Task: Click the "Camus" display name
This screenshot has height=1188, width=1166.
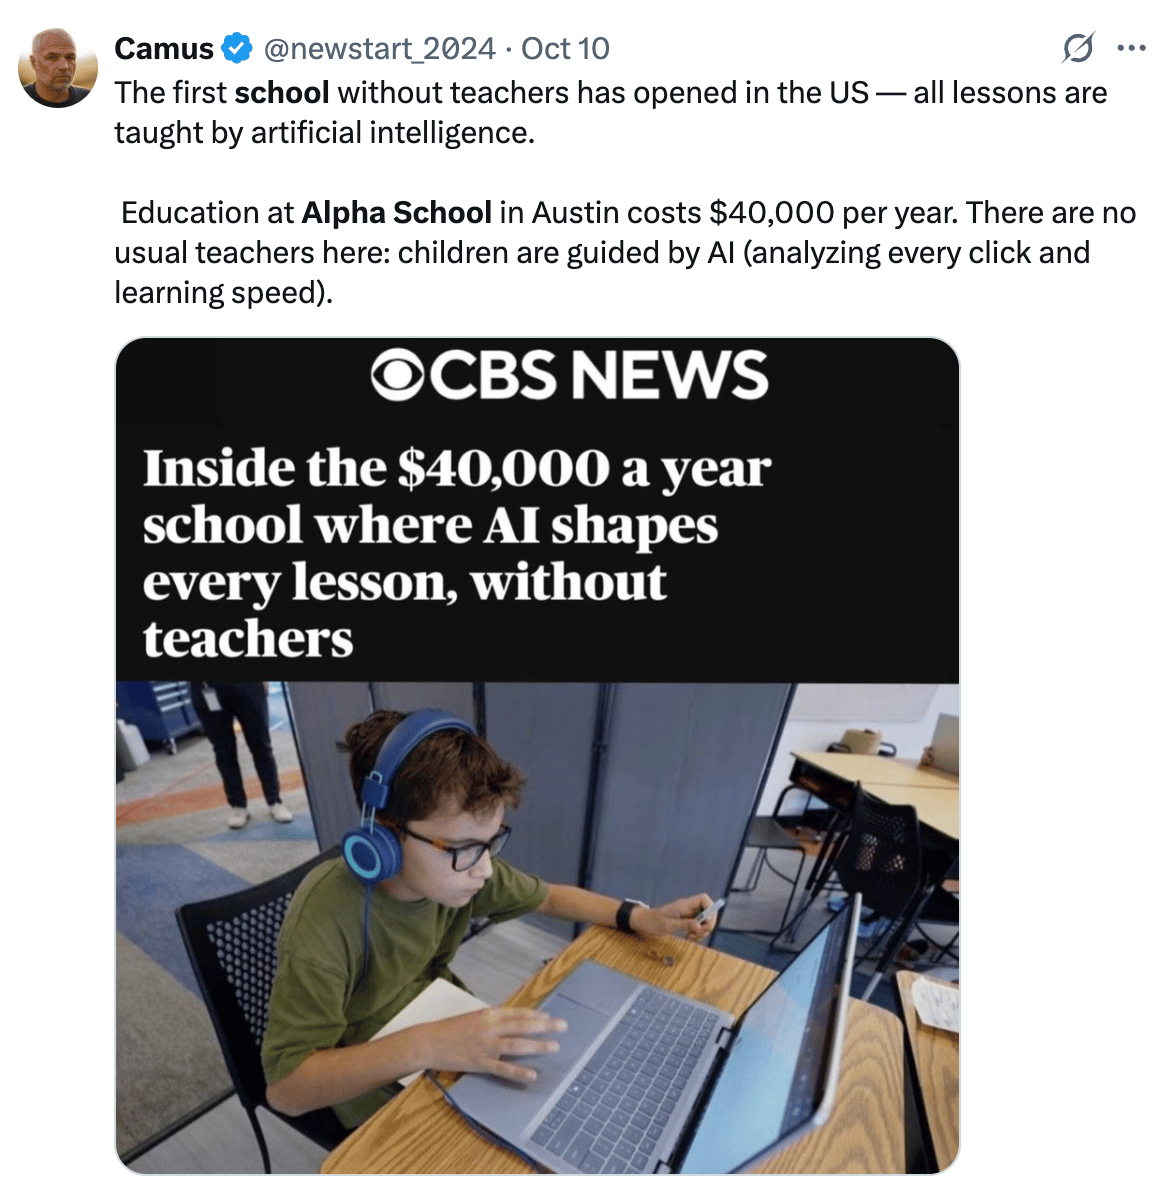Action: click(x=164, y=48)
